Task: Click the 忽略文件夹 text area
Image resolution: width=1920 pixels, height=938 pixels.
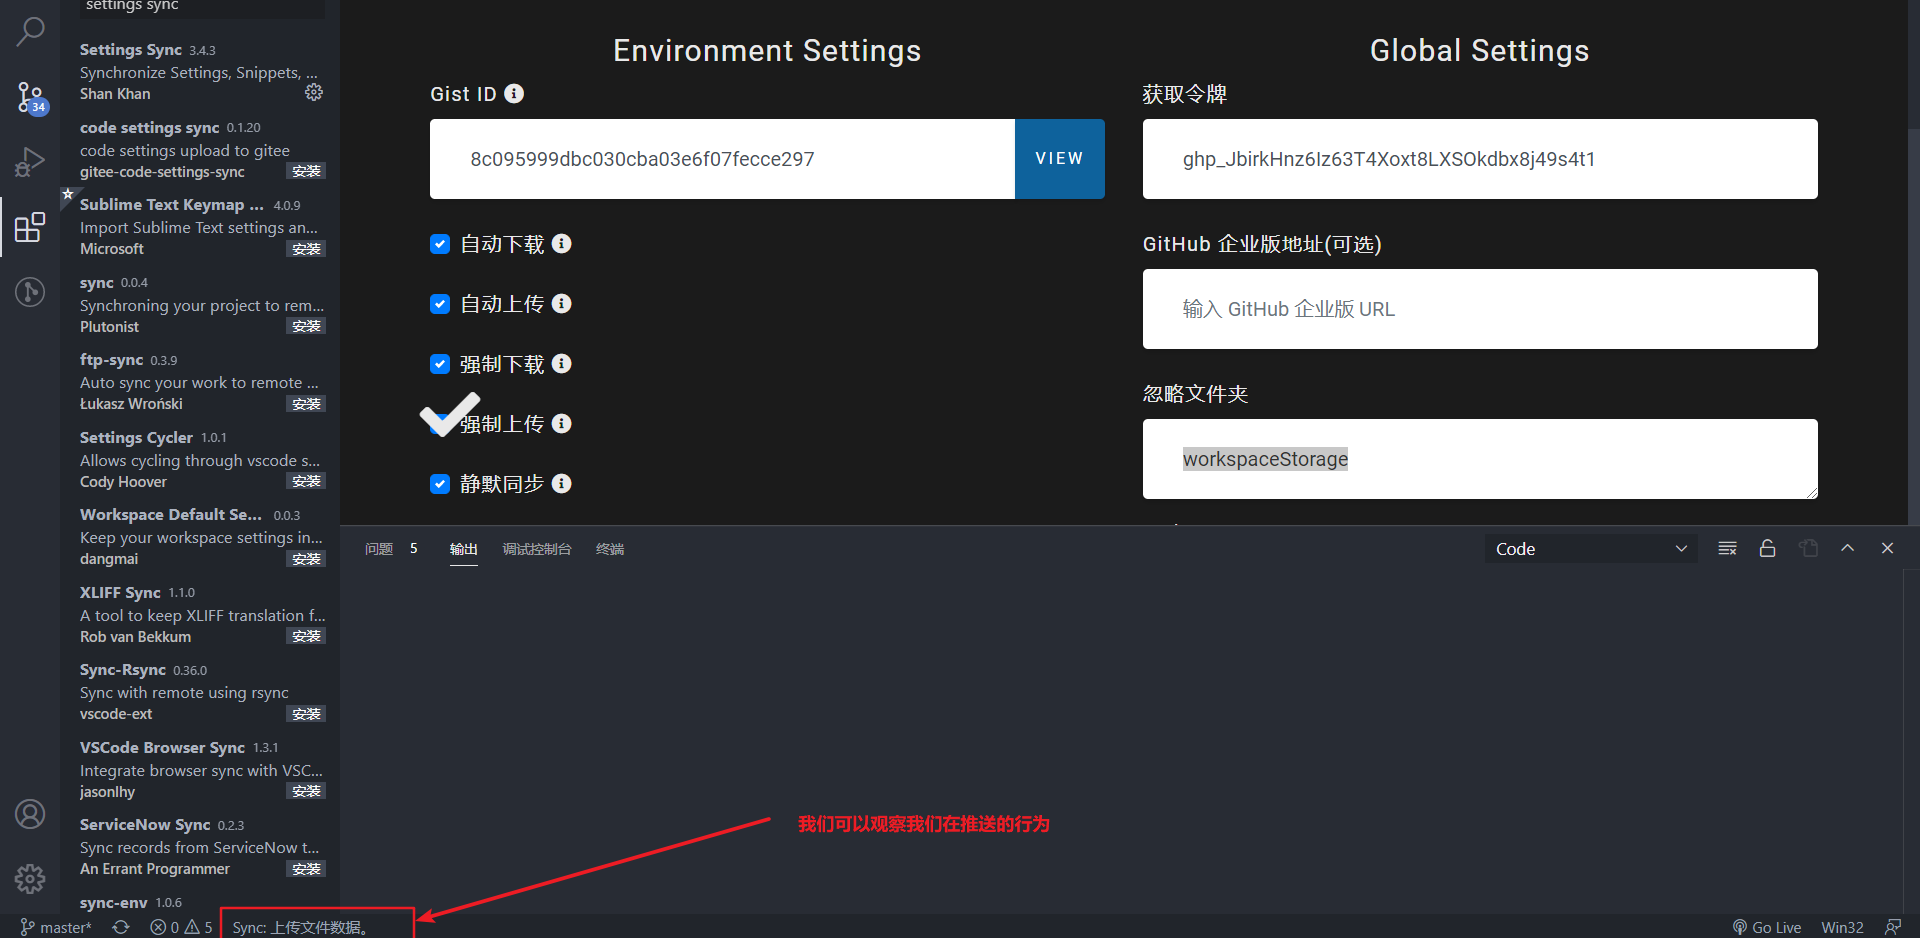Action: [x=1480, y=459]
